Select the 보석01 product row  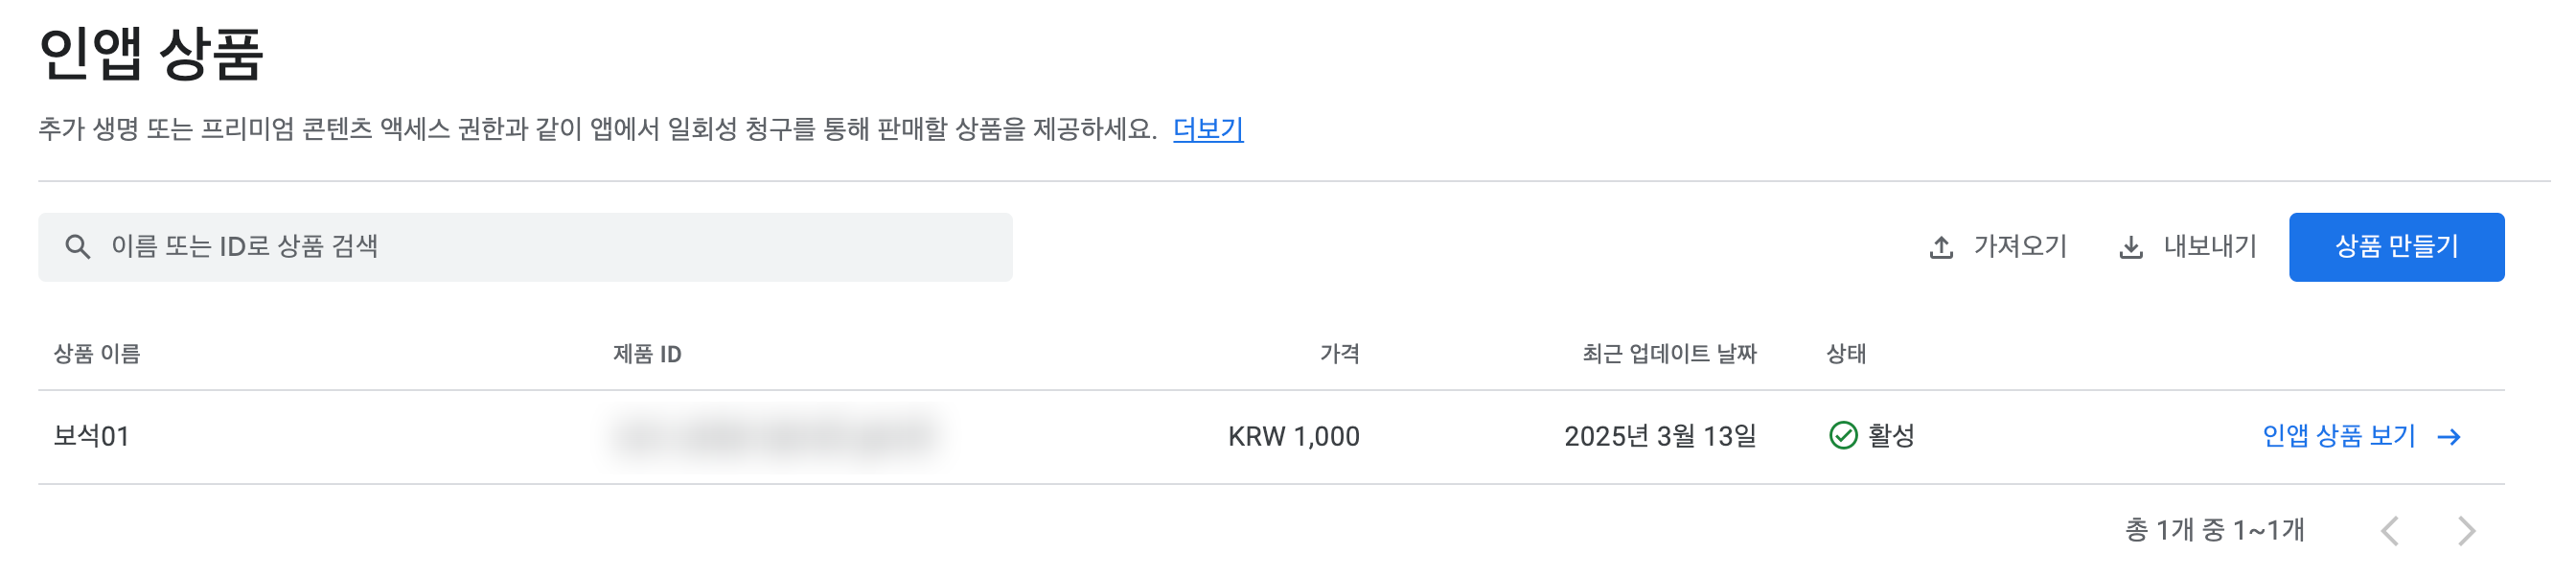pos(88,435)
